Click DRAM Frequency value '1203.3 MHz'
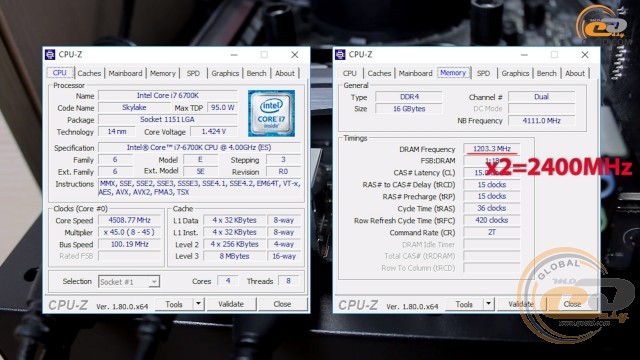Screen dimensions: 640x360 (x=491, y=149)
